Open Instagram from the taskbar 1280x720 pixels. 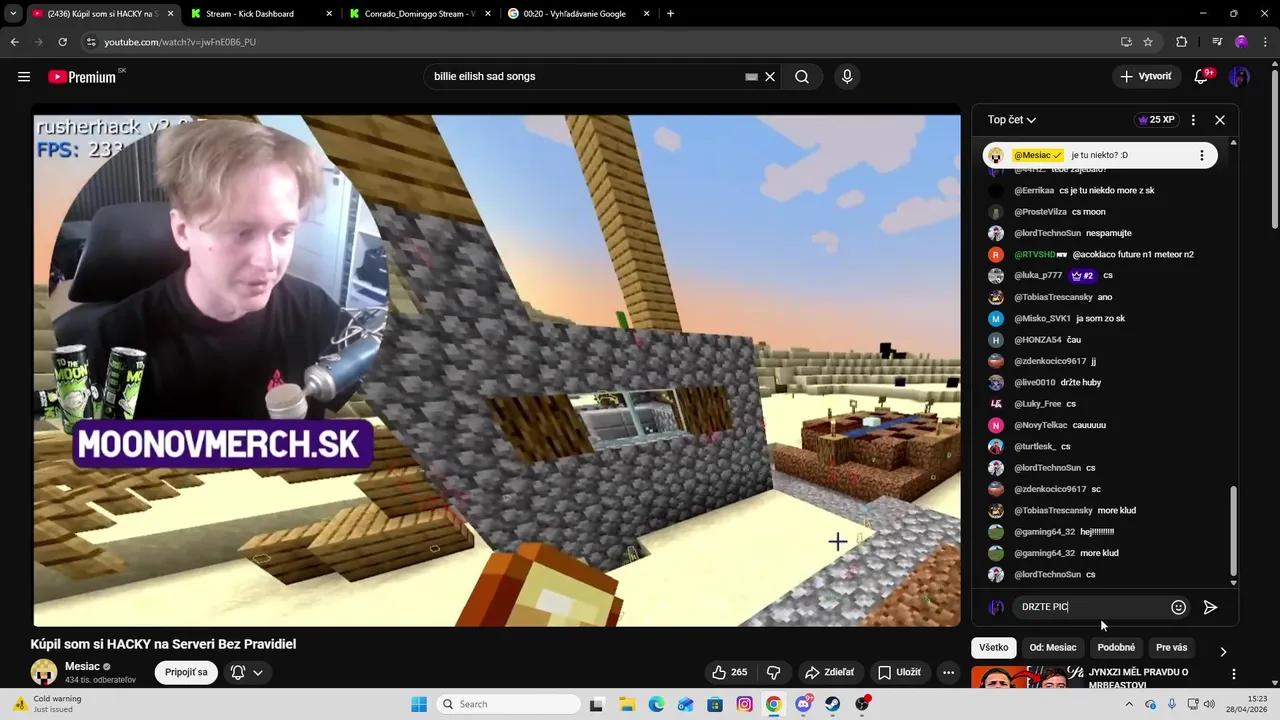click(744, 704)
